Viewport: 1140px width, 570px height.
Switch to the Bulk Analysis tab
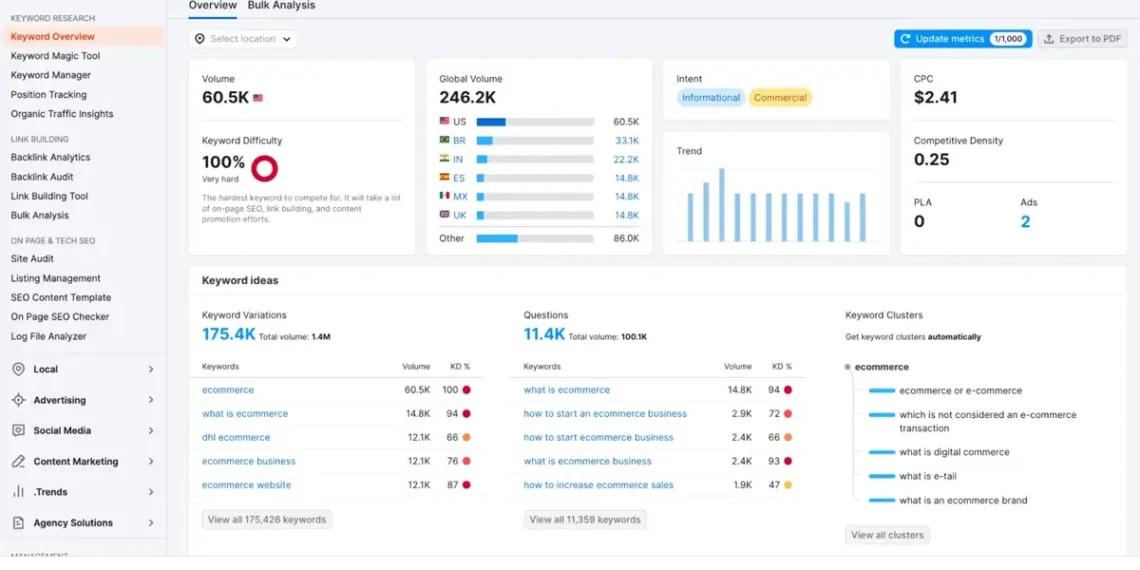pyautogui.click(x=281, y=6)
